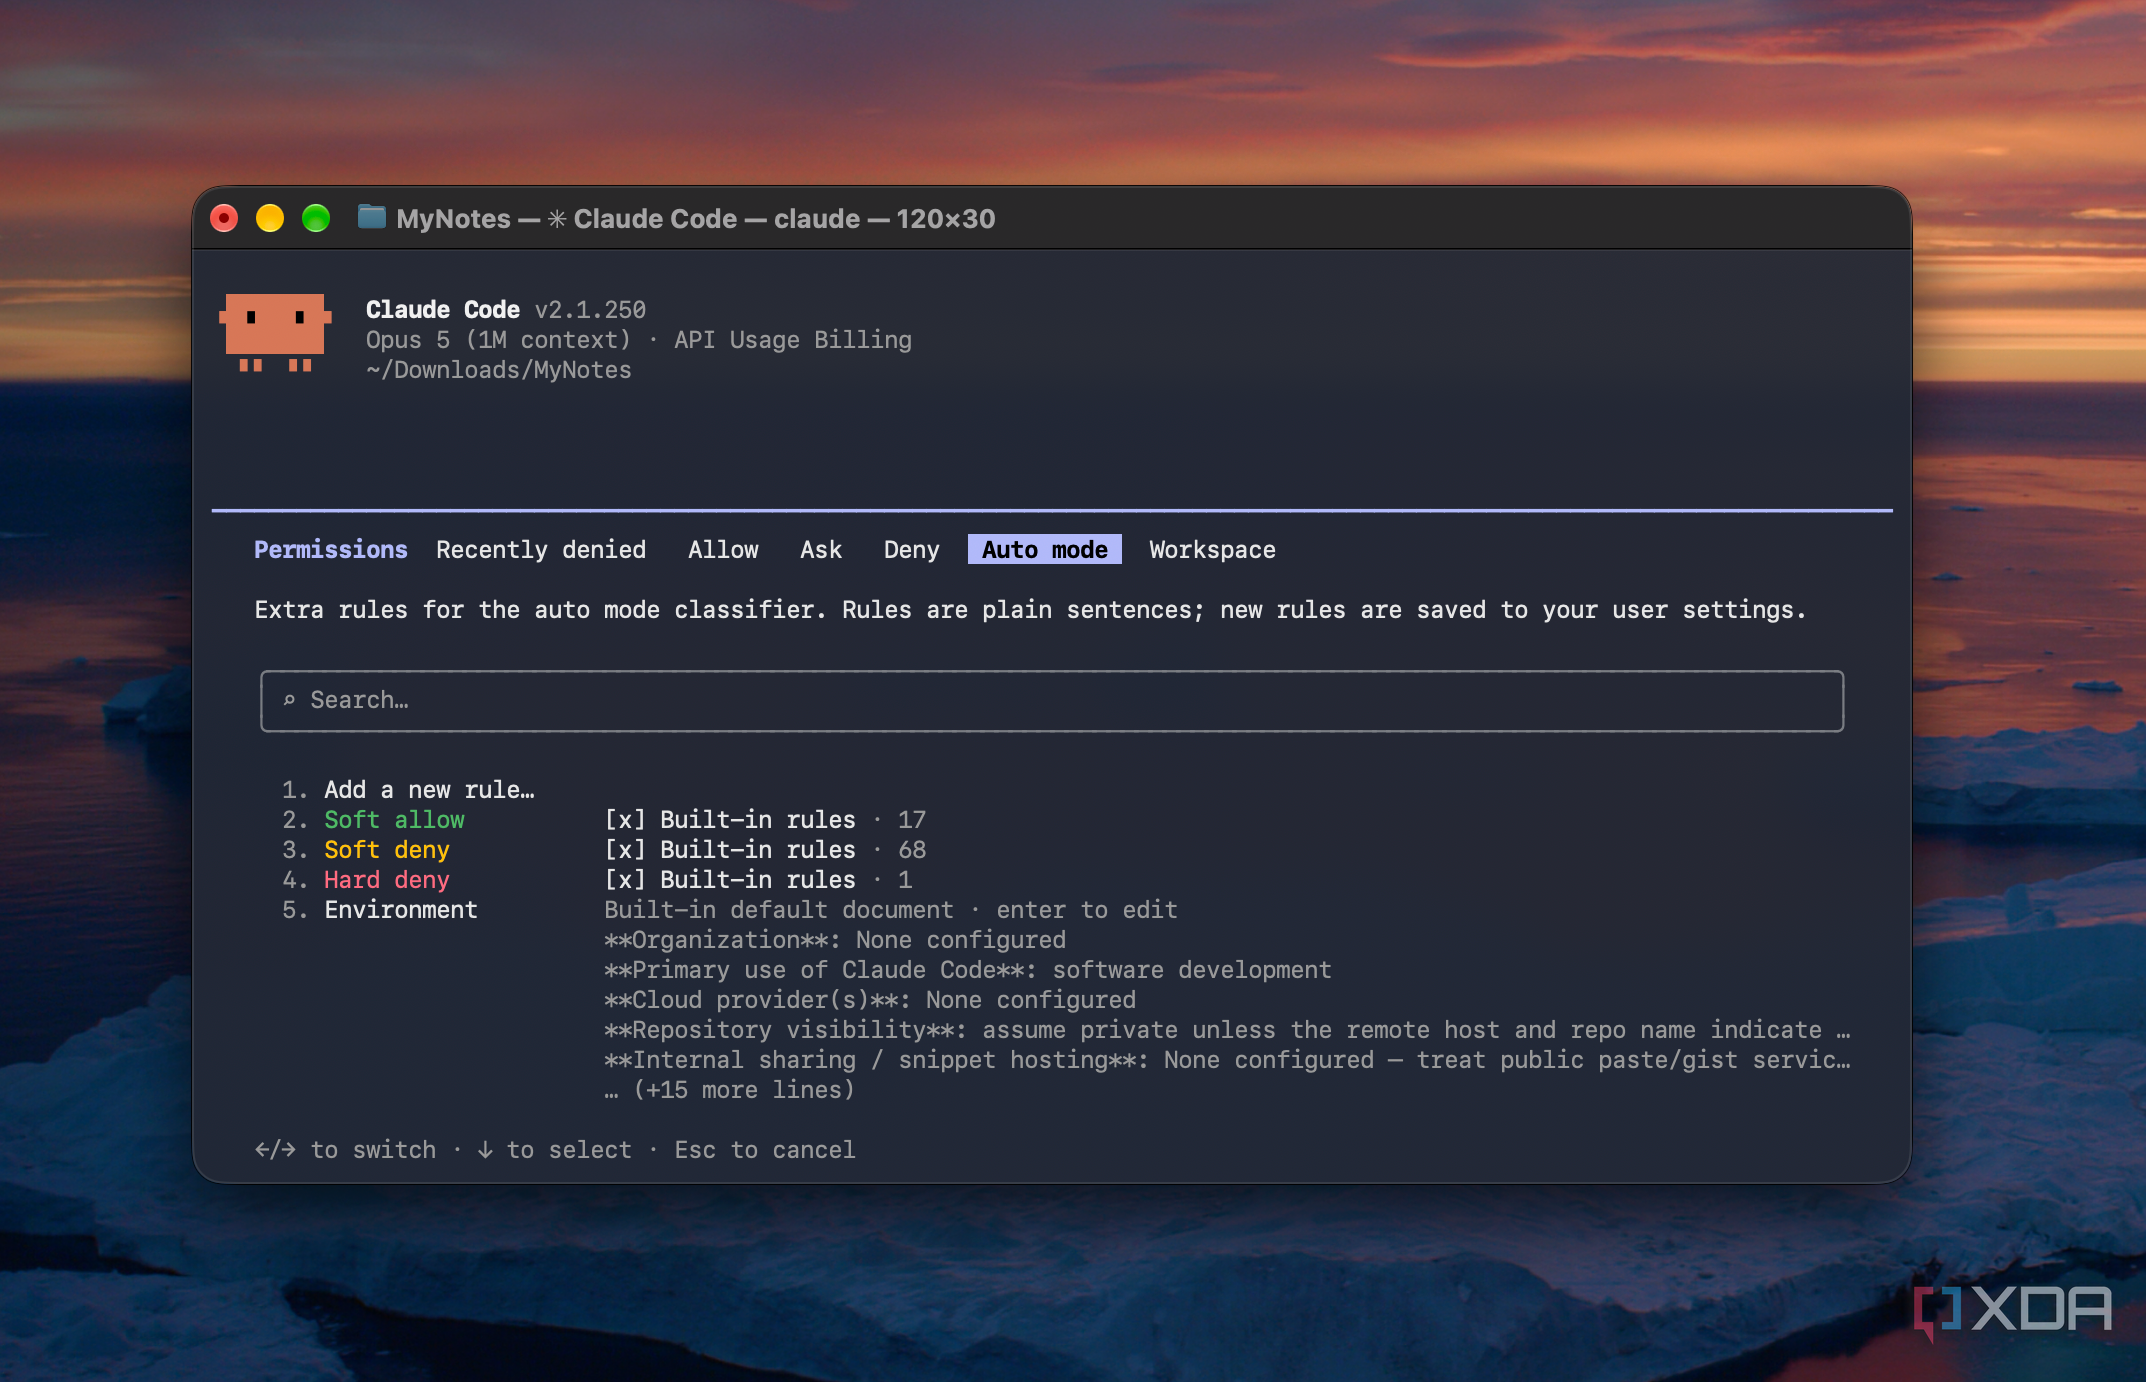This screenshot has width=2146, height=1382.
Task: Toggle Soft allow built-in rules checkbox
Action: (625, 820)
